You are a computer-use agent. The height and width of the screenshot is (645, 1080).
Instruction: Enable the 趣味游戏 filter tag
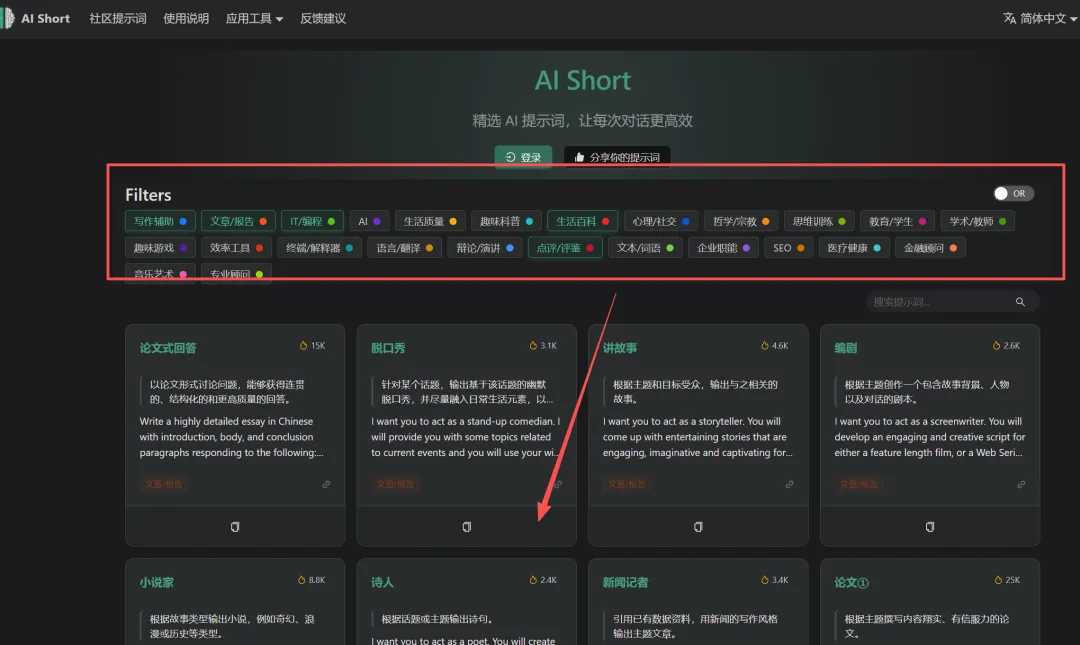(160, 247)
